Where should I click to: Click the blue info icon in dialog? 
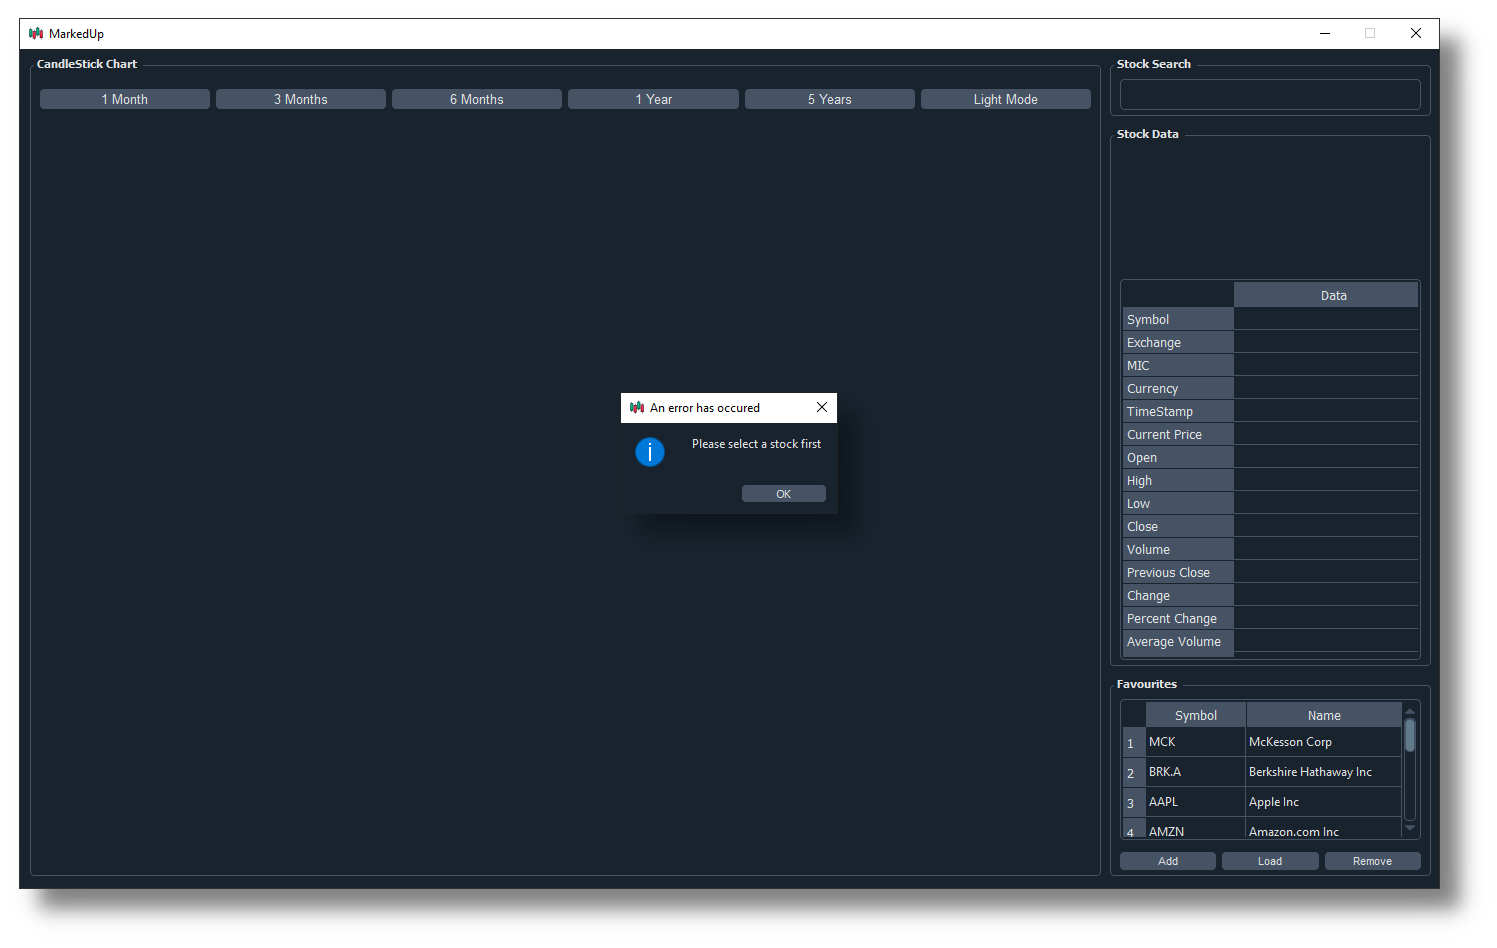pyautogui.click(x=650, y=452)
